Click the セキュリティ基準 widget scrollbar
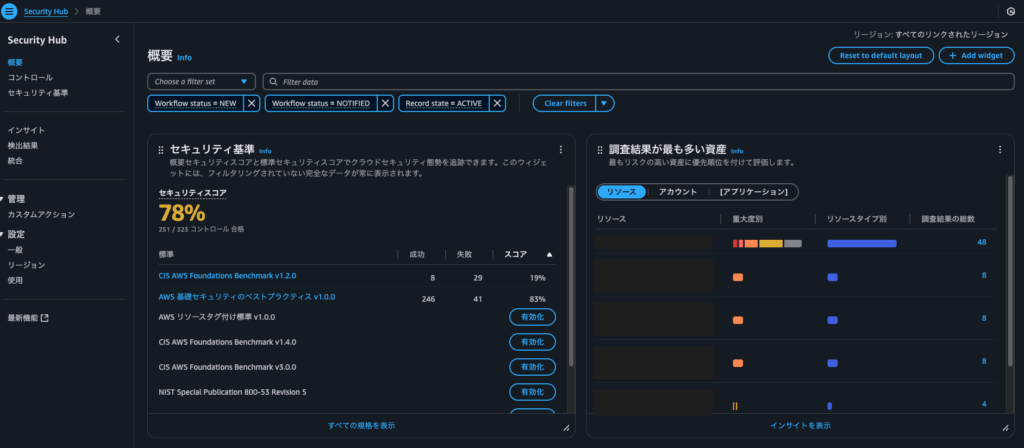 point(571,276)
